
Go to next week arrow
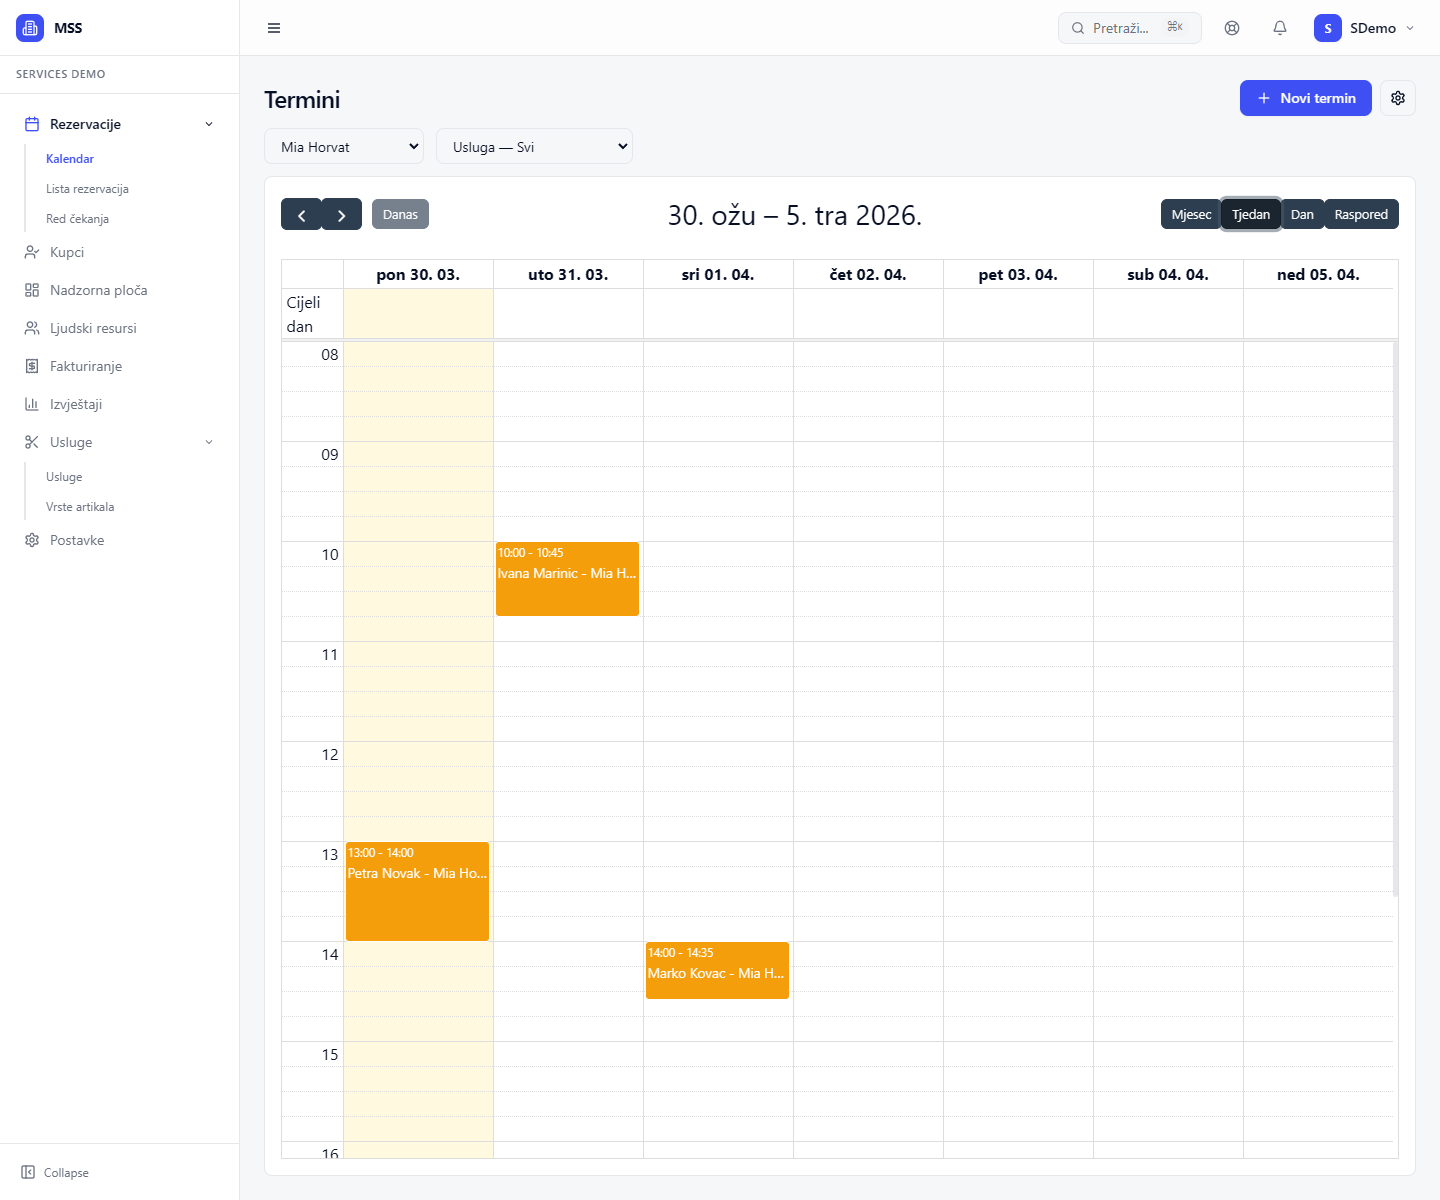342,215
